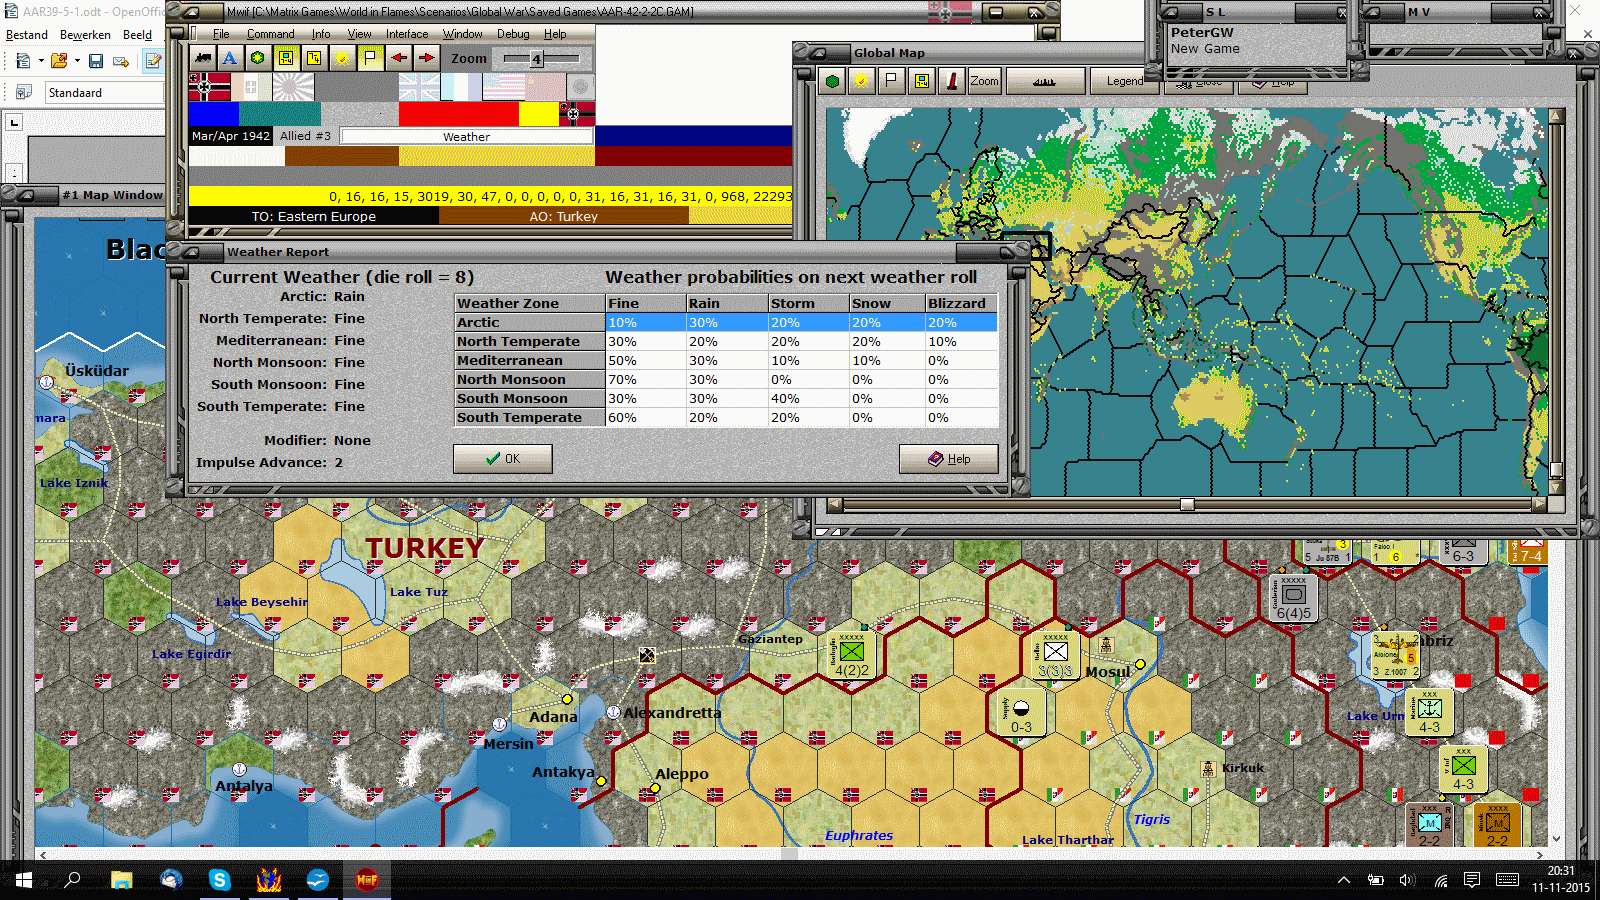Click the email document icon in OpenOffice
The width and height of the screenshot is (1600, 900).
pyautogui.click(x=121, y=61)
